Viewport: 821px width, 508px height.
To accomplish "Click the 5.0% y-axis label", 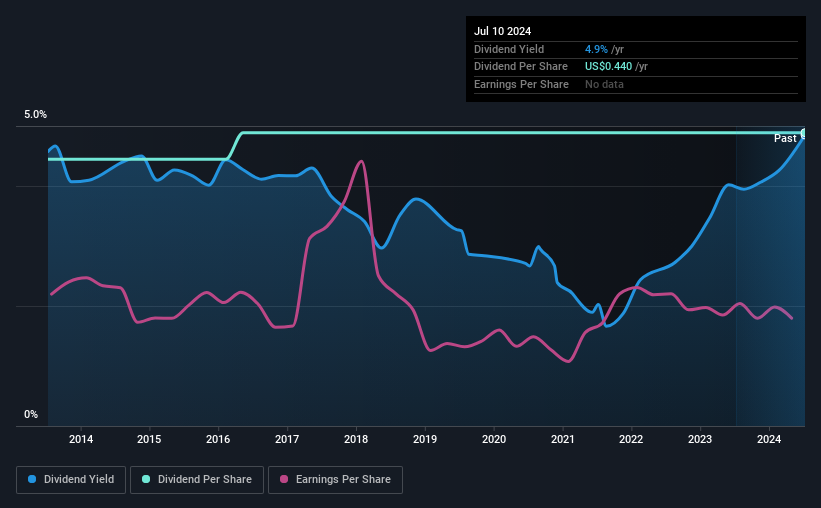I will [35, 114].
